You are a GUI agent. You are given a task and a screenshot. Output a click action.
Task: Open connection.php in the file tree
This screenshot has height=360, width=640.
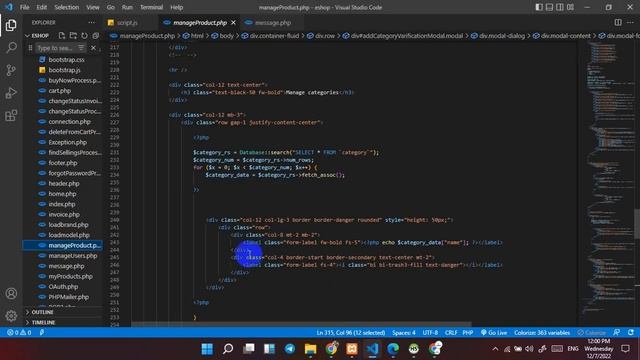pos(69,122)
